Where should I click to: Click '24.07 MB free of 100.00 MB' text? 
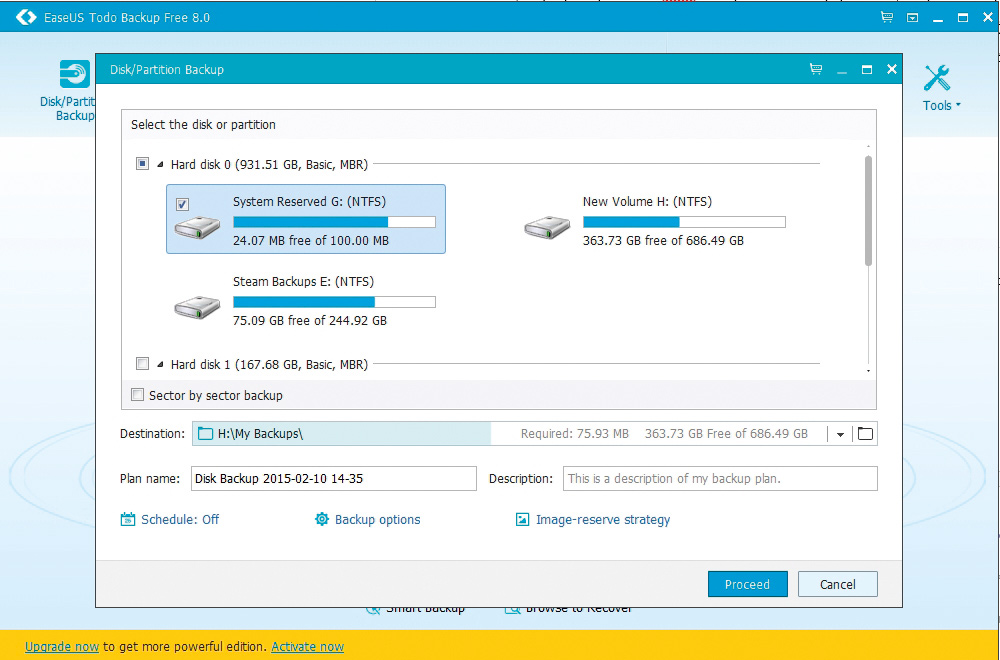coord(311,240)
